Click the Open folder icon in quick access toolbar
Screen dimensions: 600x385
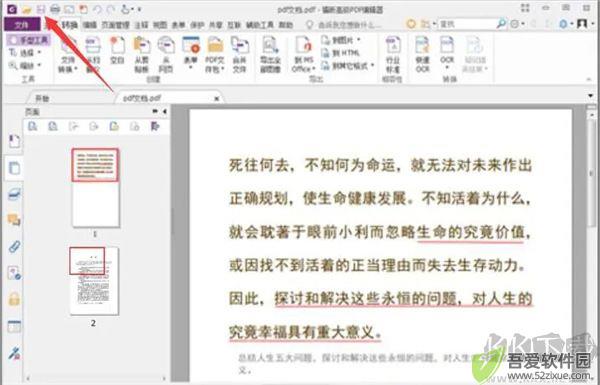click(x=26, y=9)
